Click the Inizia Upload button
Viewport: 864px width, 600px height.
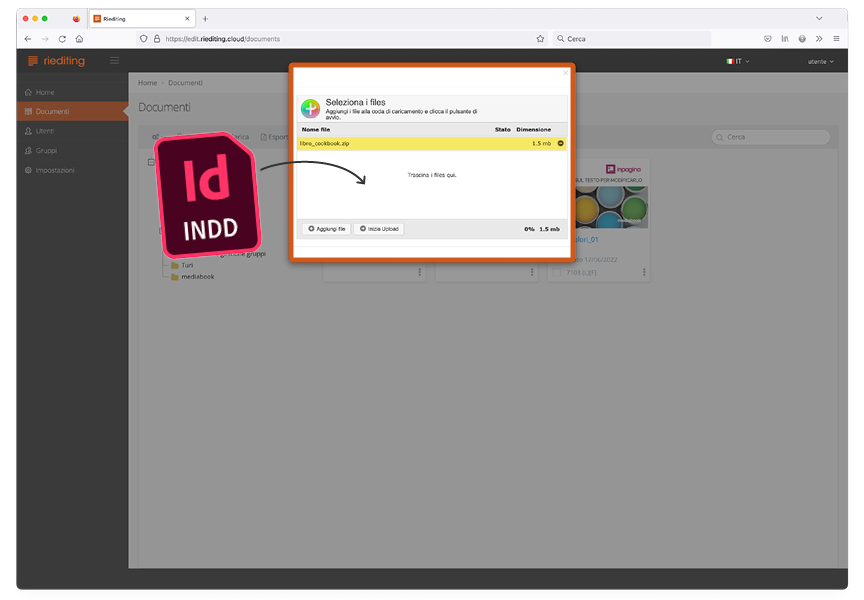(x=378, y=229)
